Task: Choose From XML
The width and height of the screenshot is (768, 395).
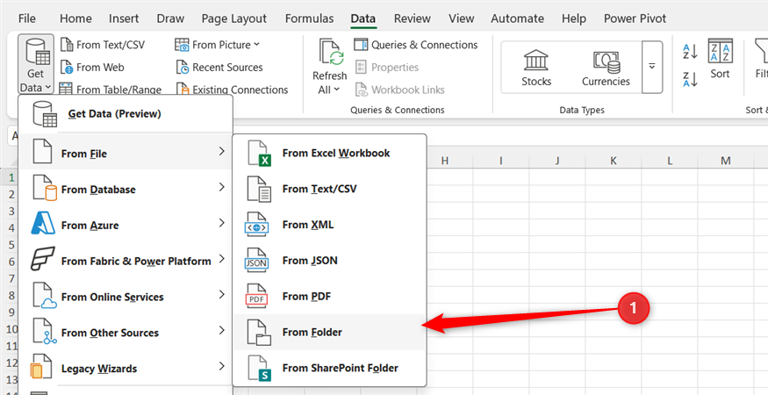Action: click(330, 224)
